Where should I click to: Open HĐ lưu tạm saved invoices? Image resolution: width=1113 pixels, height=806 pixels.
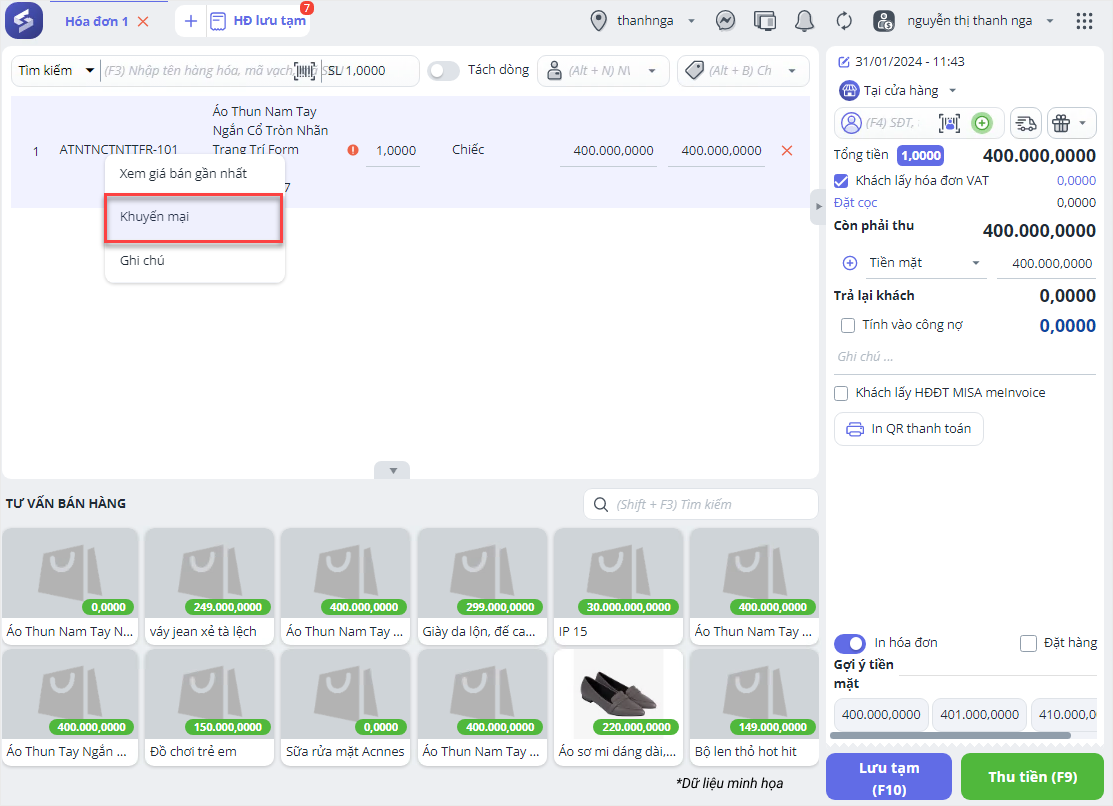[x=259, y=21]
